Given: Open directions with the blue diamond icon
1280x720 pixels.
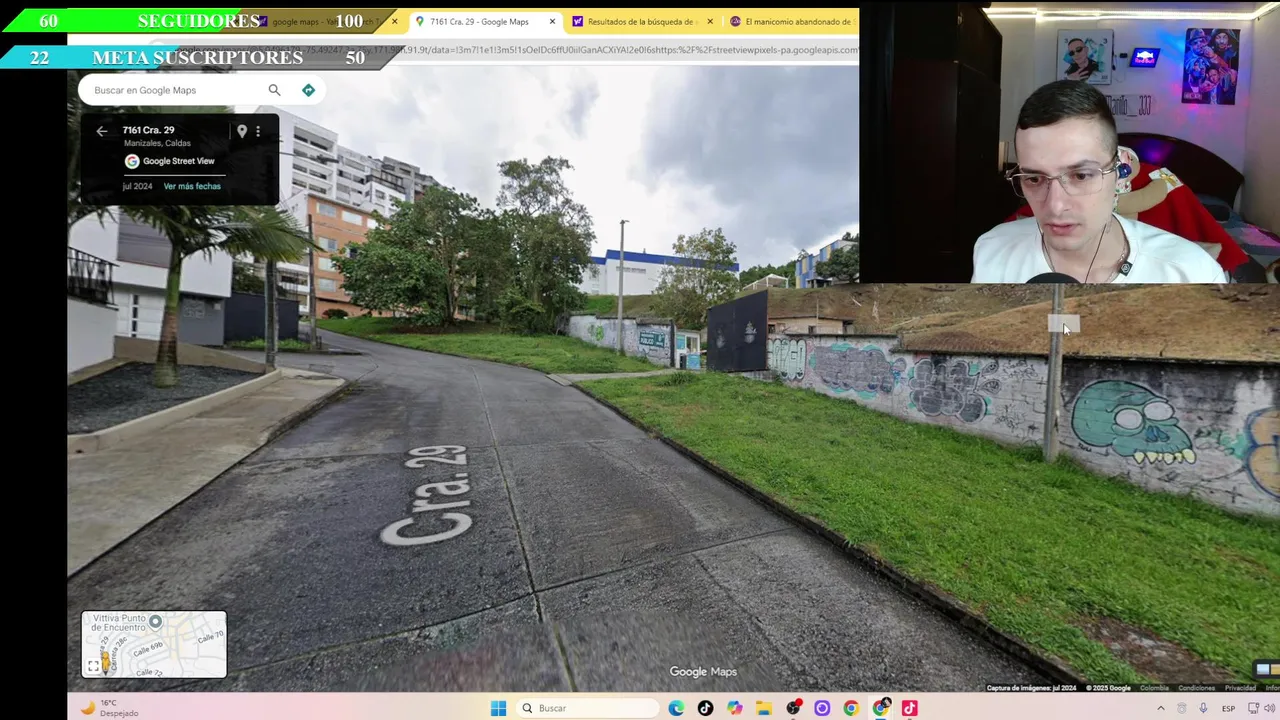Looking at the screenshot, I should coord(308,90).
